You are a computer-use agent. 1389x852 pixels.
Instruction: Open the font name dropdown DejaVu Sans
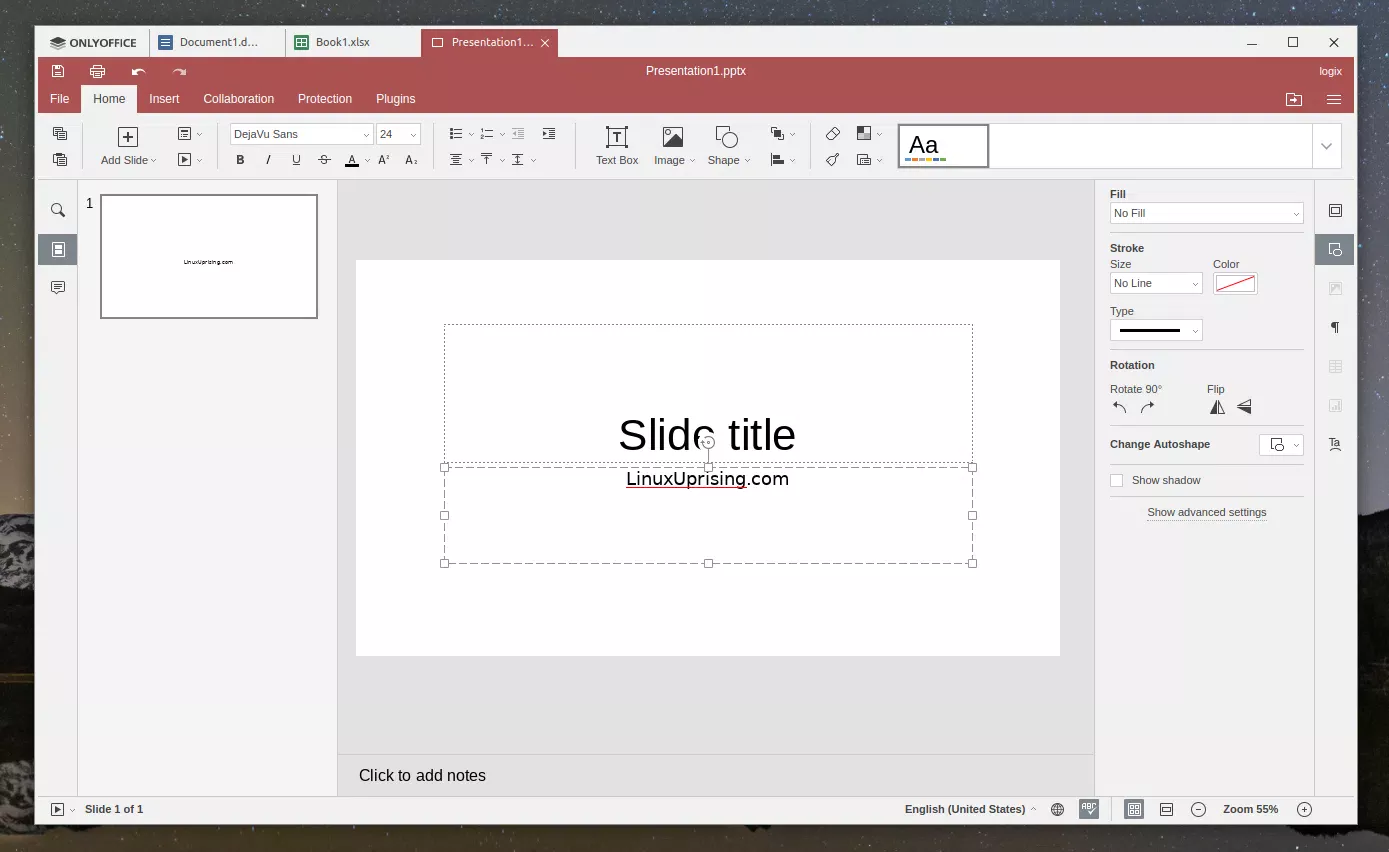tap(302, 134)
